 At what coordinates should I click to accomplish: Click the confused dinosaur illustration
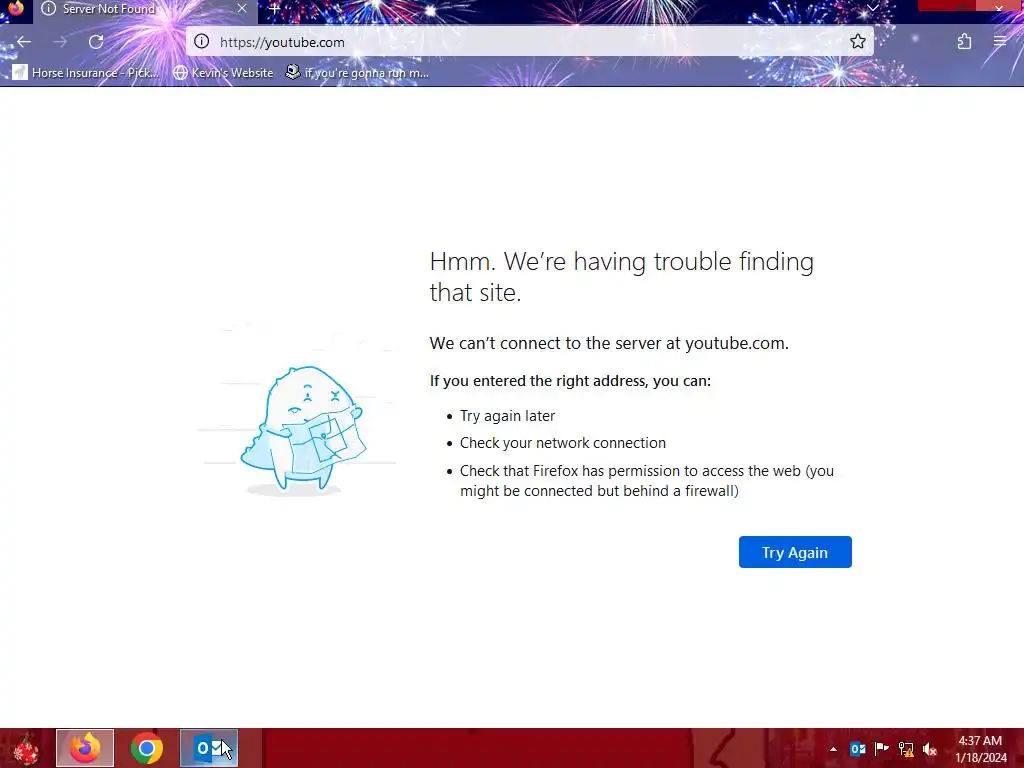pyautogui.click(x=303, y=430)
